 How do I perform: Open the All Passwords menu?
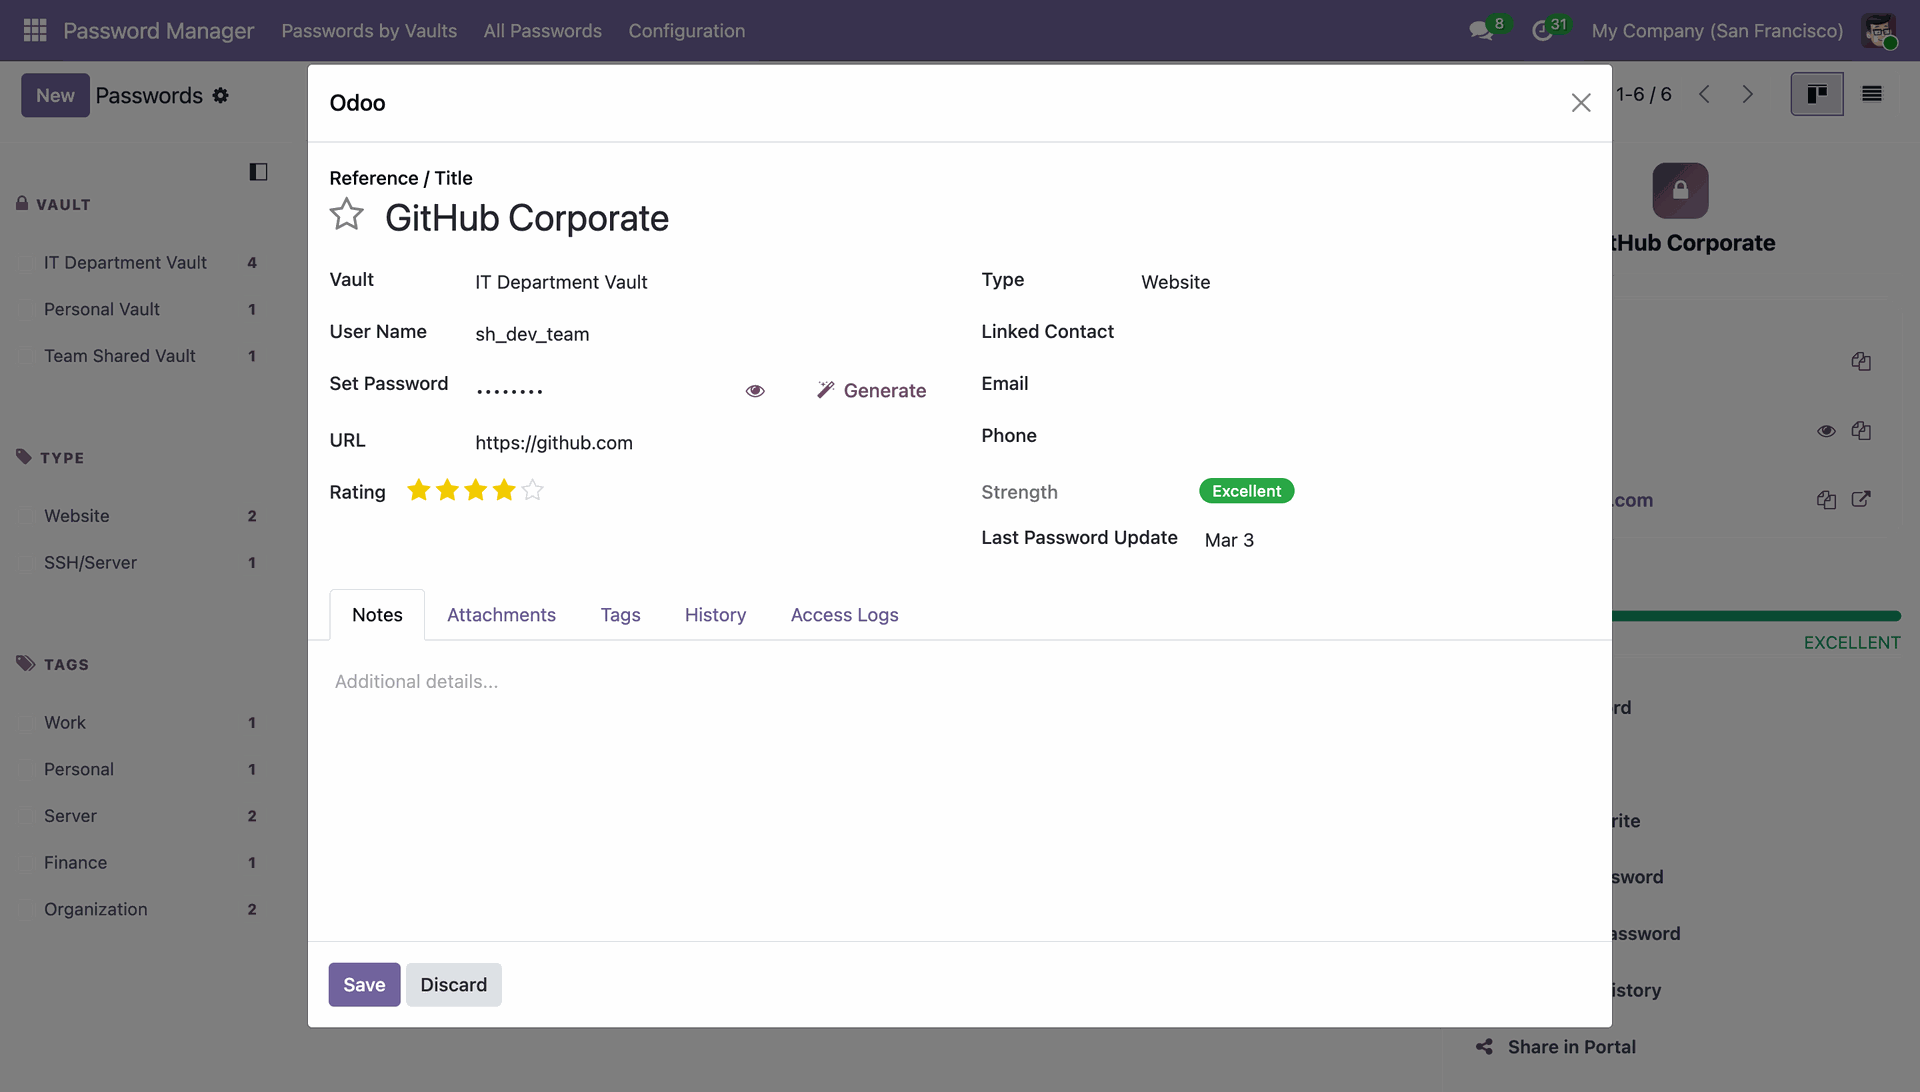(543, 31)
